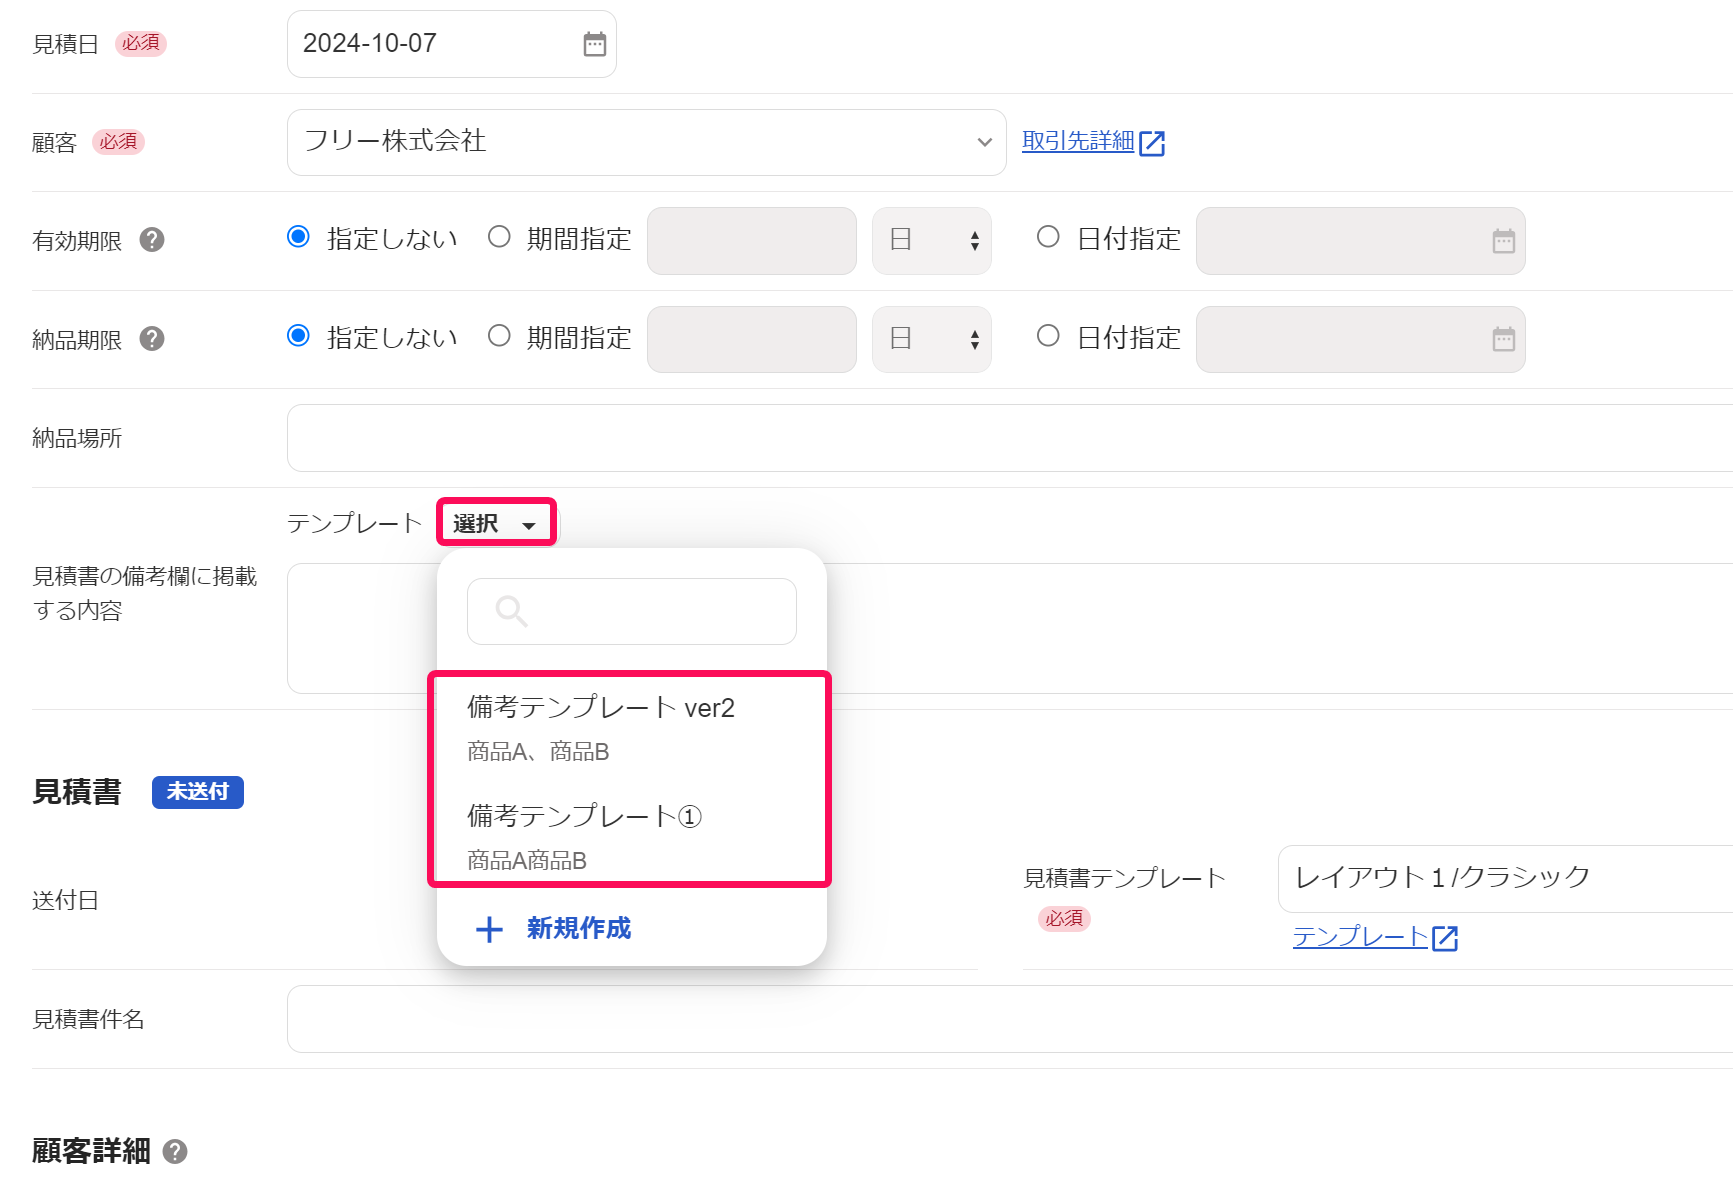The width and height of the screenshot is (1733, 1181).
Task: Click the 見積日 date field
Action: (451, 44)
